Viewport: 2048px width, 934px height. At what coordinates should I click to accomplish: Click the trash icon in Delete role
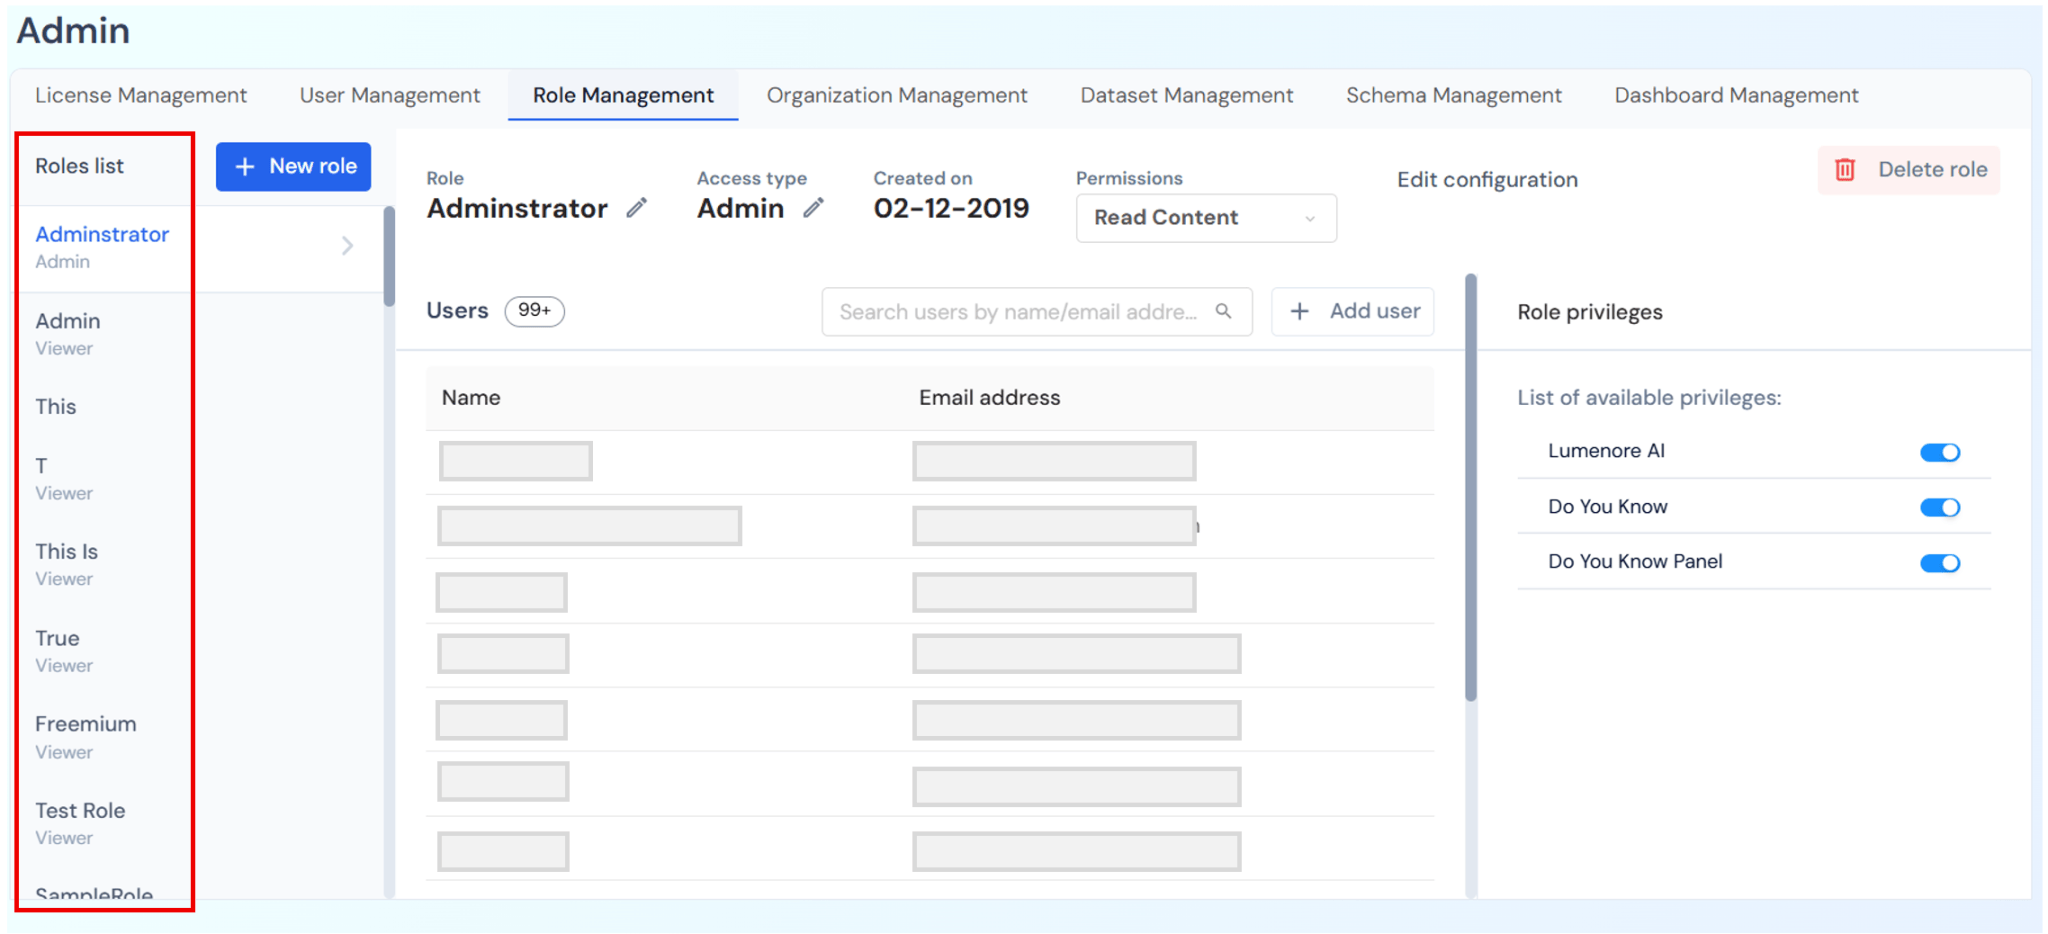click(1845, 169)
